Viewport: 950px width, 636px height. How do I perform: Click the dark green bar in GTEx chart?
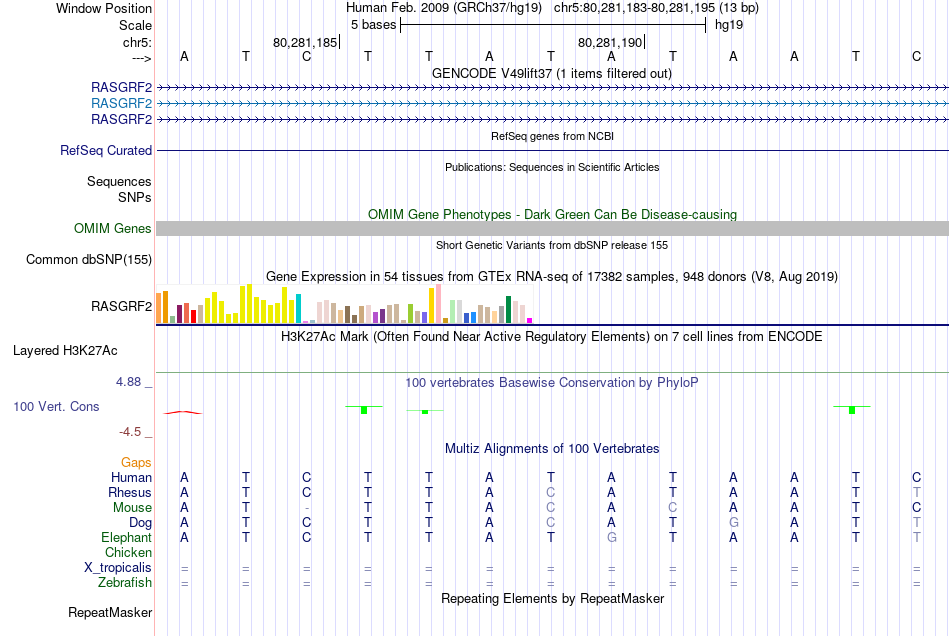point(508,310)
